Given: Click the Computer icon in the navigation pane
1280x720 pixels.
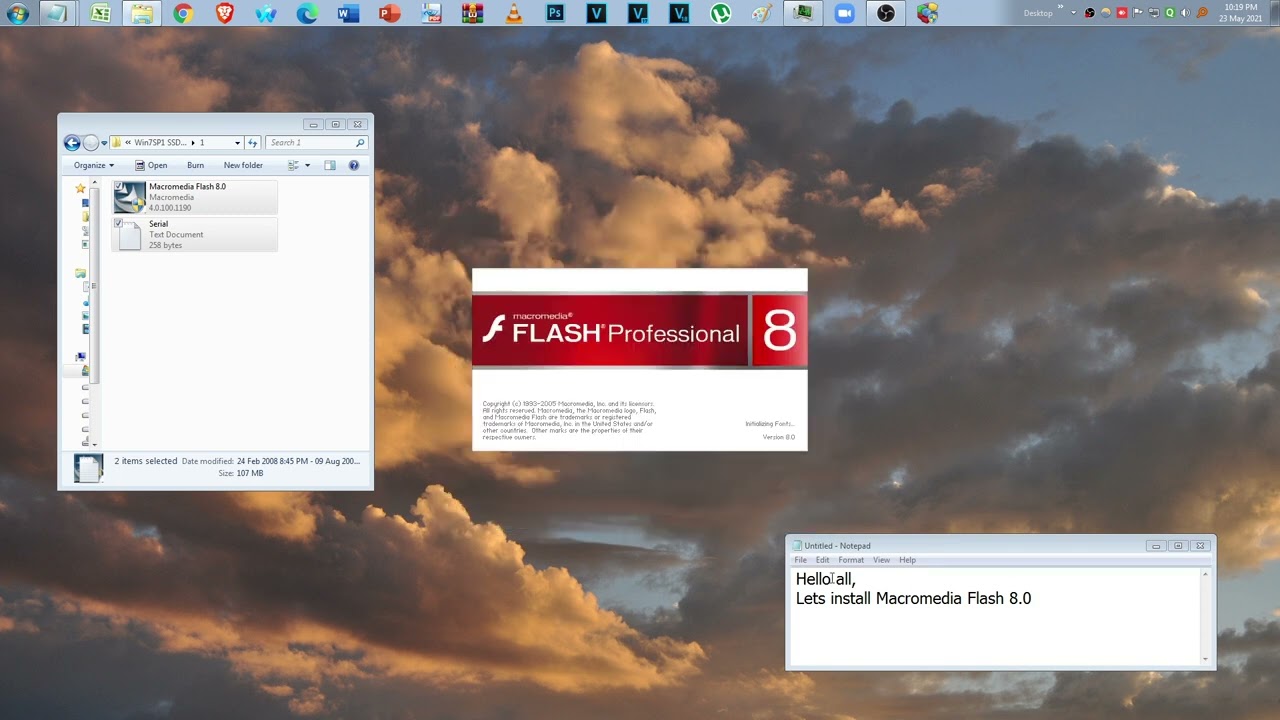Looking at the screenshot, I should (x=81, y=357).
